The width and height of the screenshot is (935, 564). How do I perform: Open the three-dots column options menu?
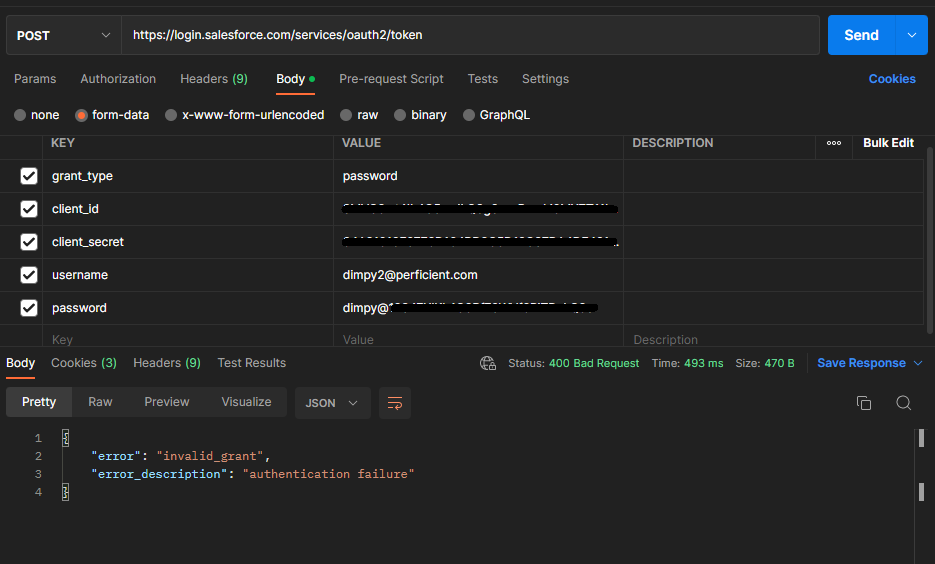pyautogui.click(x=834, y=143)
